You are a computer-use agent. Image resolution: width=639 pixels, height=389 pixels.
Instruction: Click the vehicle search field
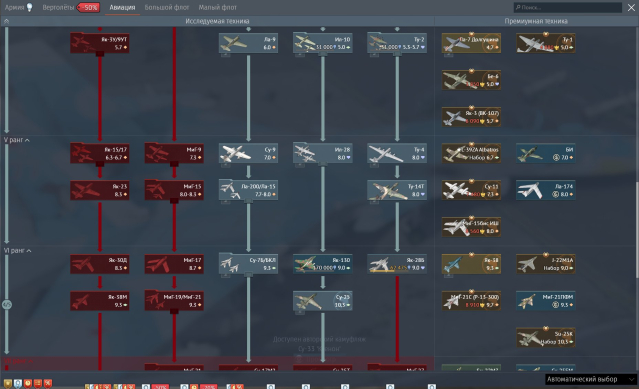[568, 7]
